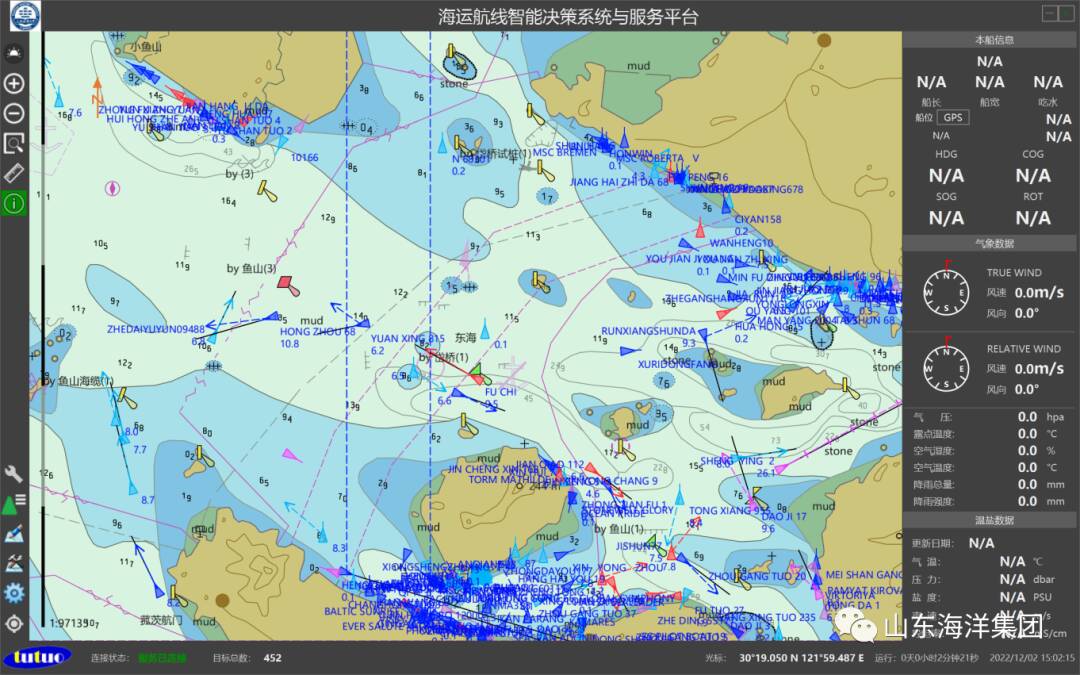Toggle the green info query button
The width and height of the screenshot is (1080, 675).
pyautogui.click(x=14, y=203)
